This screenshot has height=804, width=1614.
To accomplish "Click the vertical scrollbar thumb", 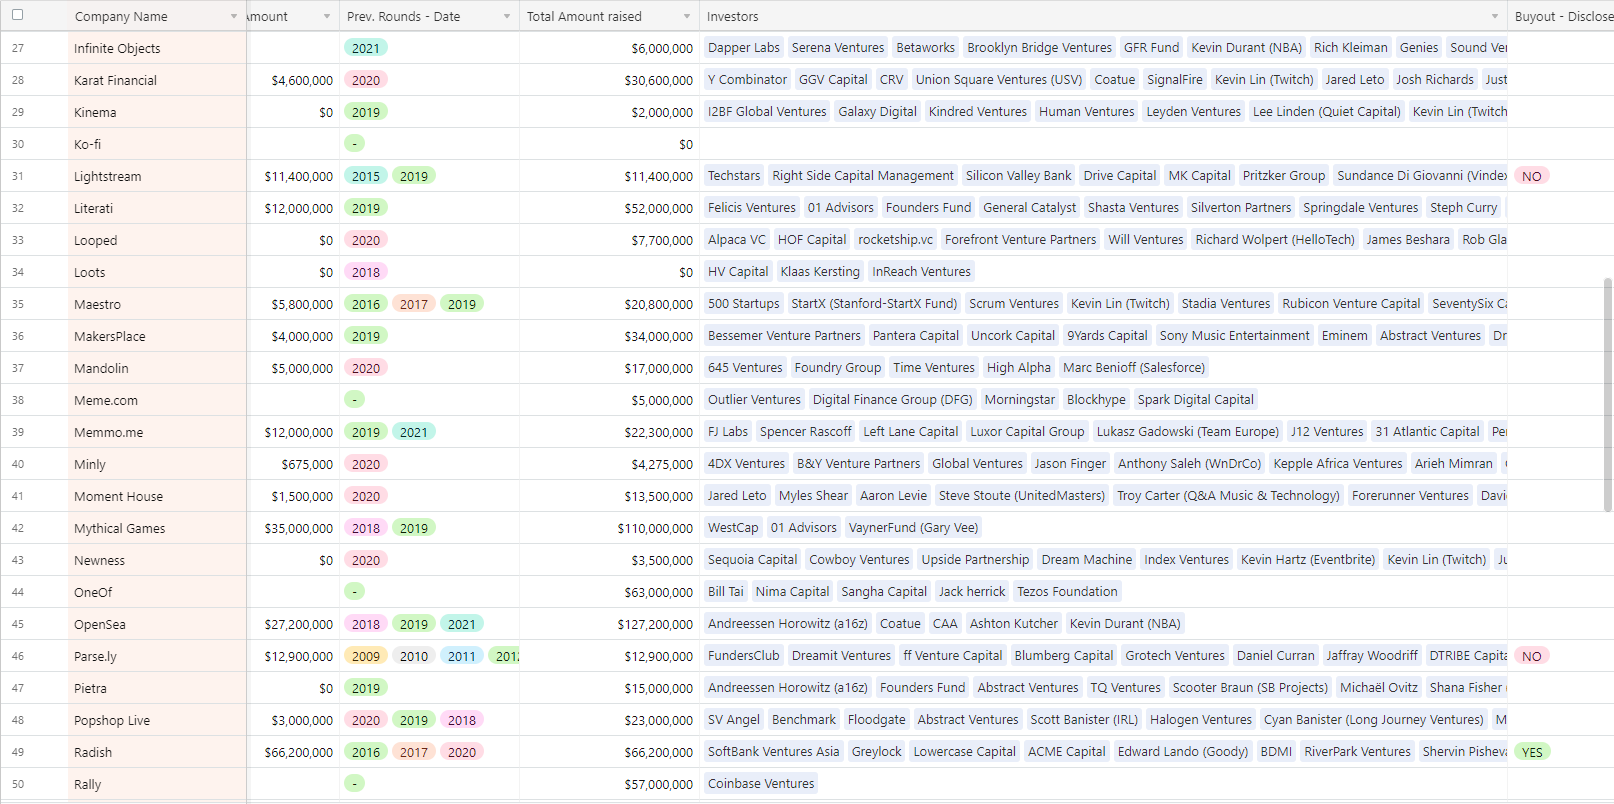I will 1607,395.
